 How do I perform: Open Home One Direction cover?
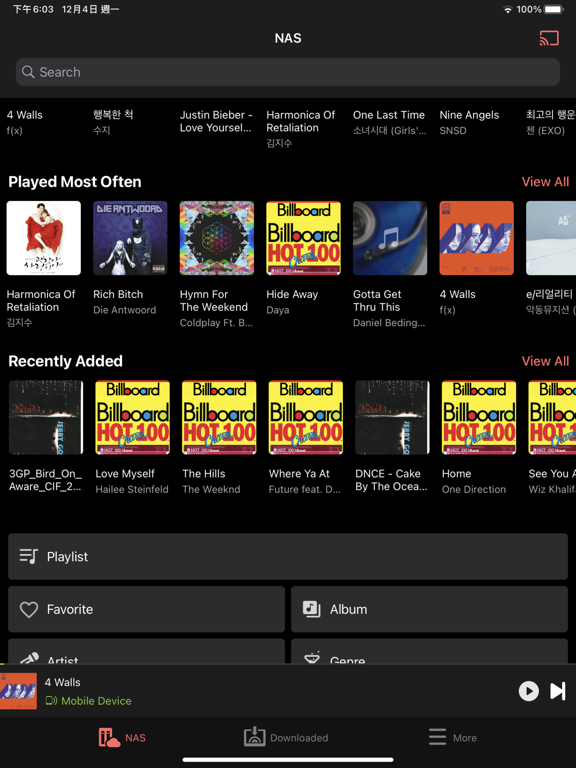pyautogui.click(x=479, y=417)
